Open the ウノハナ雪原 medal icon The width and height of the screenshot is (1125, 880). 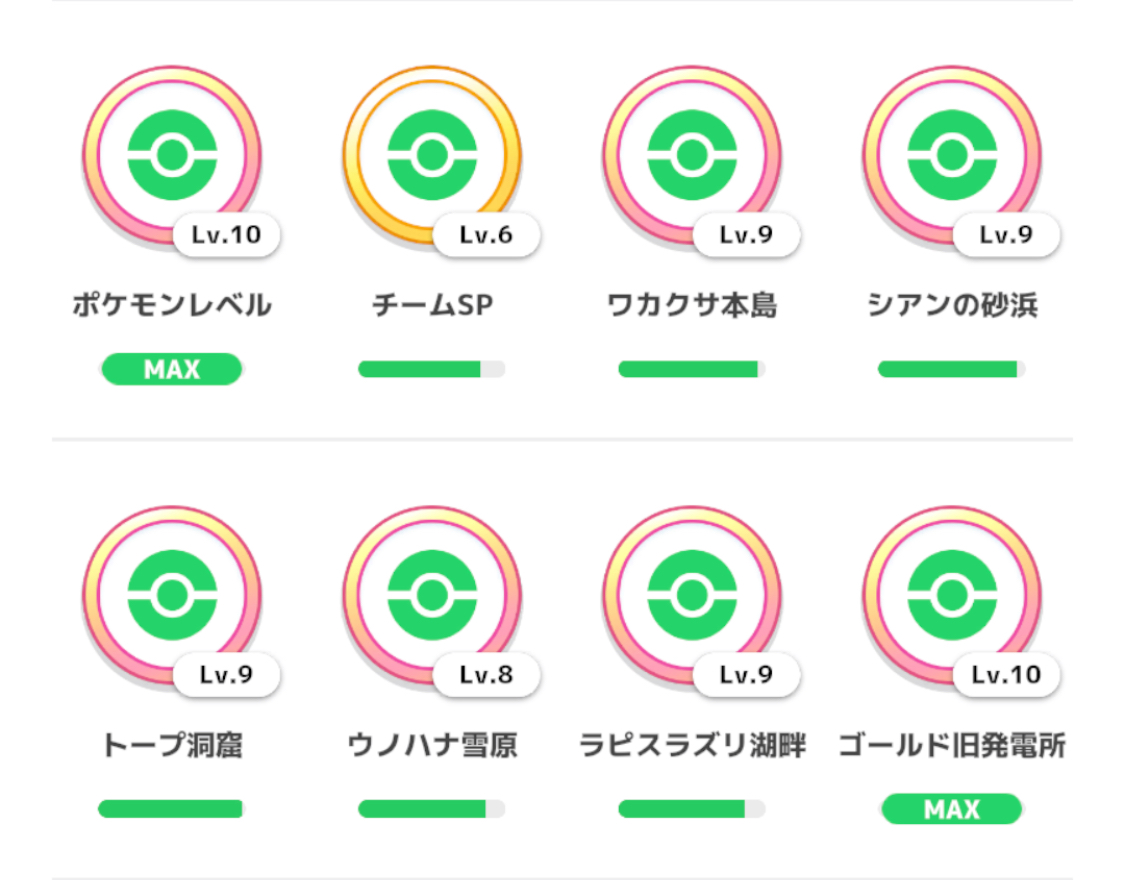[x=431, y=595]
